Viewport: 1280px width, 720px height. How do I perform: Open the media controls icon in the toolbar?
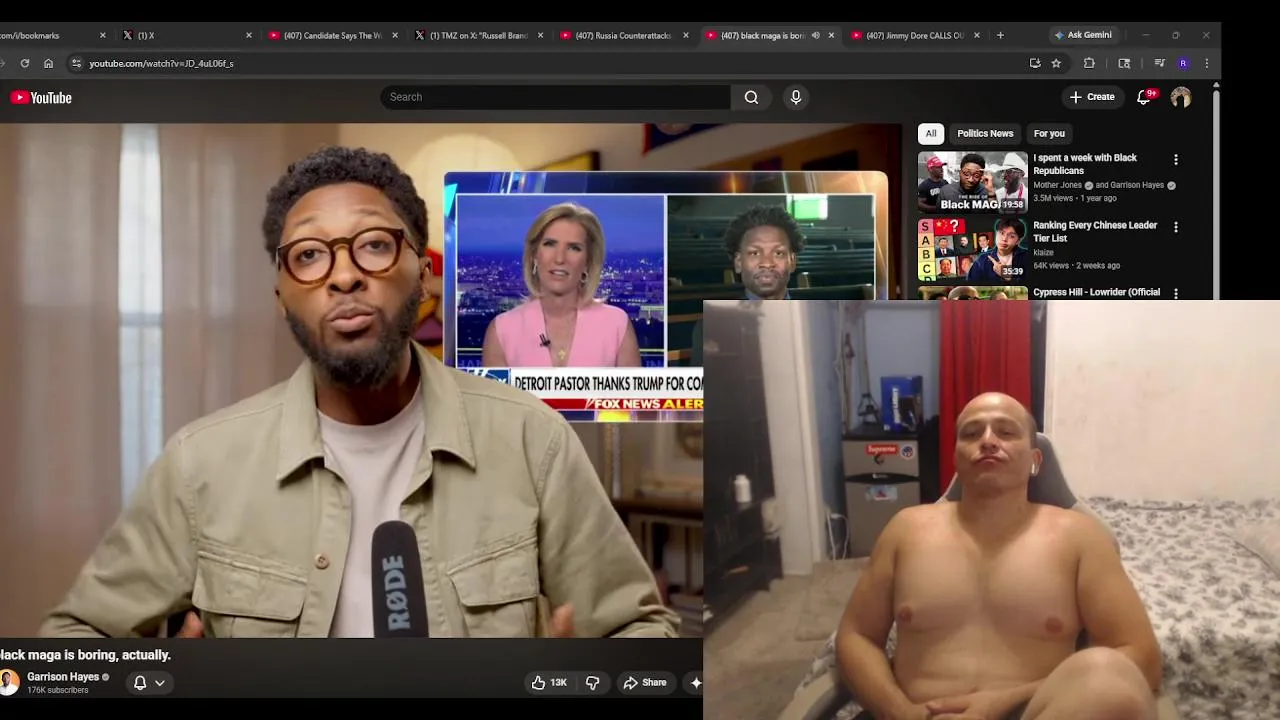[1159, 63]
